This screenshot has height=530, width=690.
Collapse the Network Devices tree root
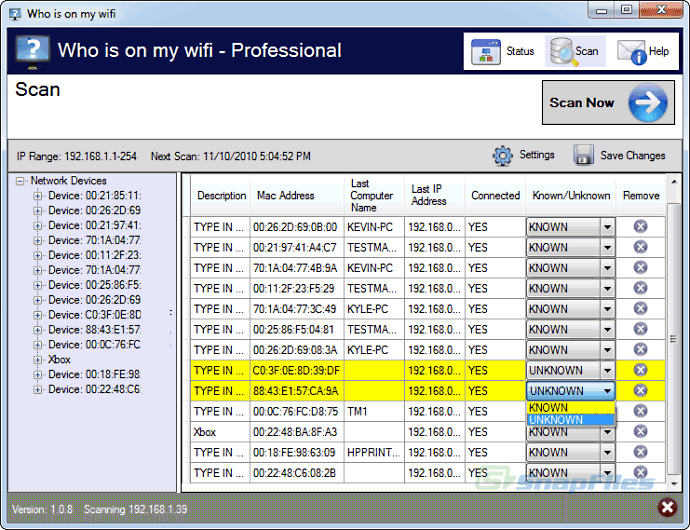20,181
